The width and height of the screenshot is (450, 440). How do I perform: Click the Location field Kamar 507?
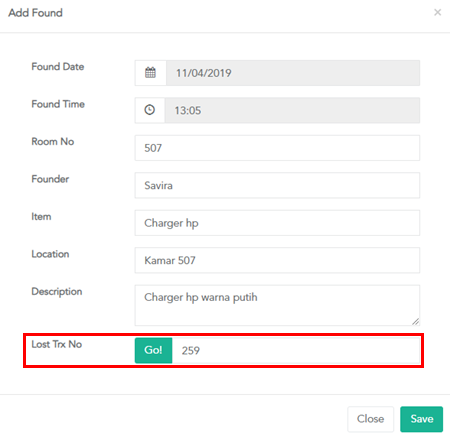[277, 260]
